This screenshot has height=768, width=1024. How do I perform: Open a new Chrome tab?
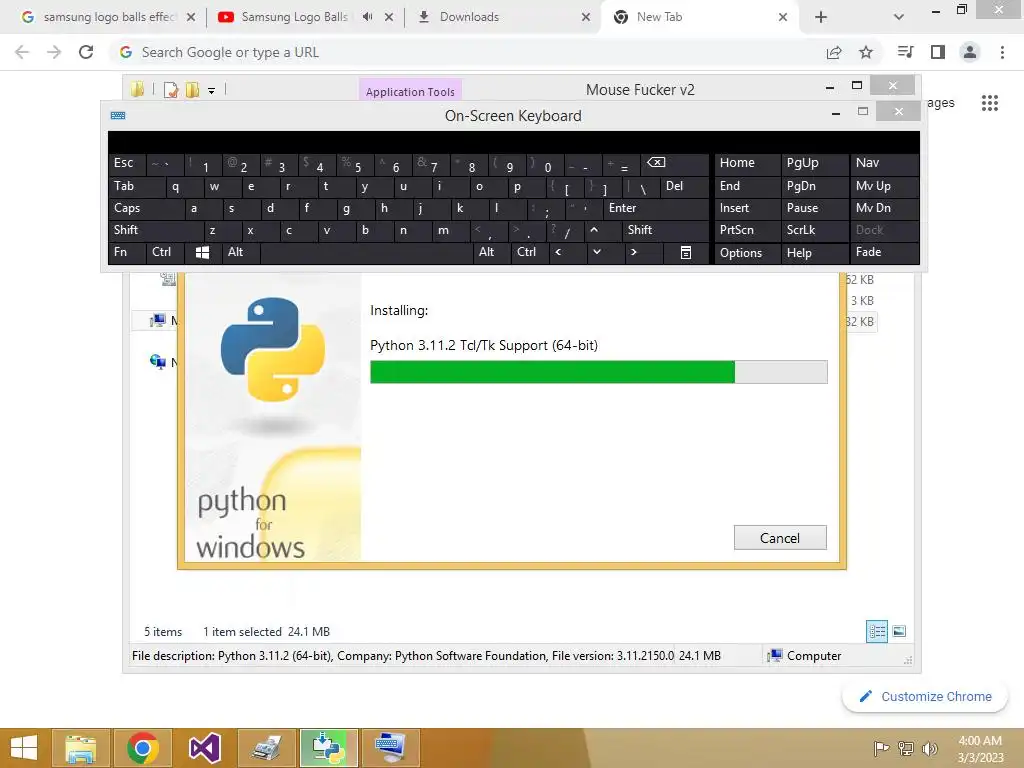[x=821, y=17]
